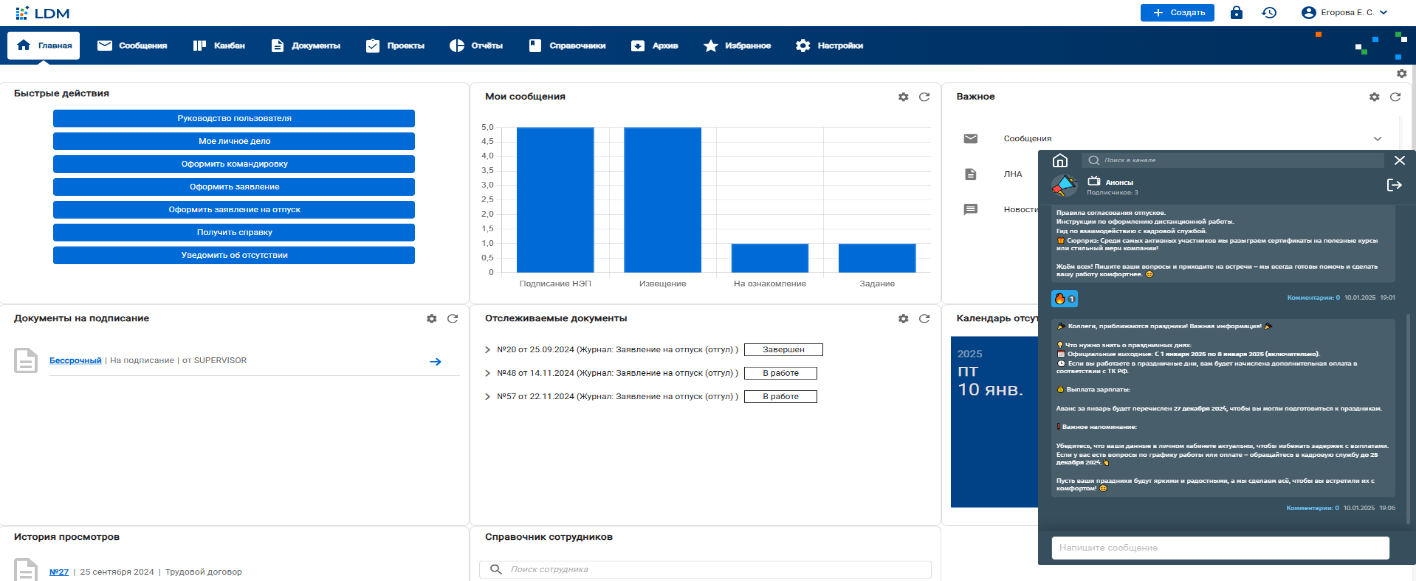
Task: Click the chat home icon
Action: coord(1060,160)
